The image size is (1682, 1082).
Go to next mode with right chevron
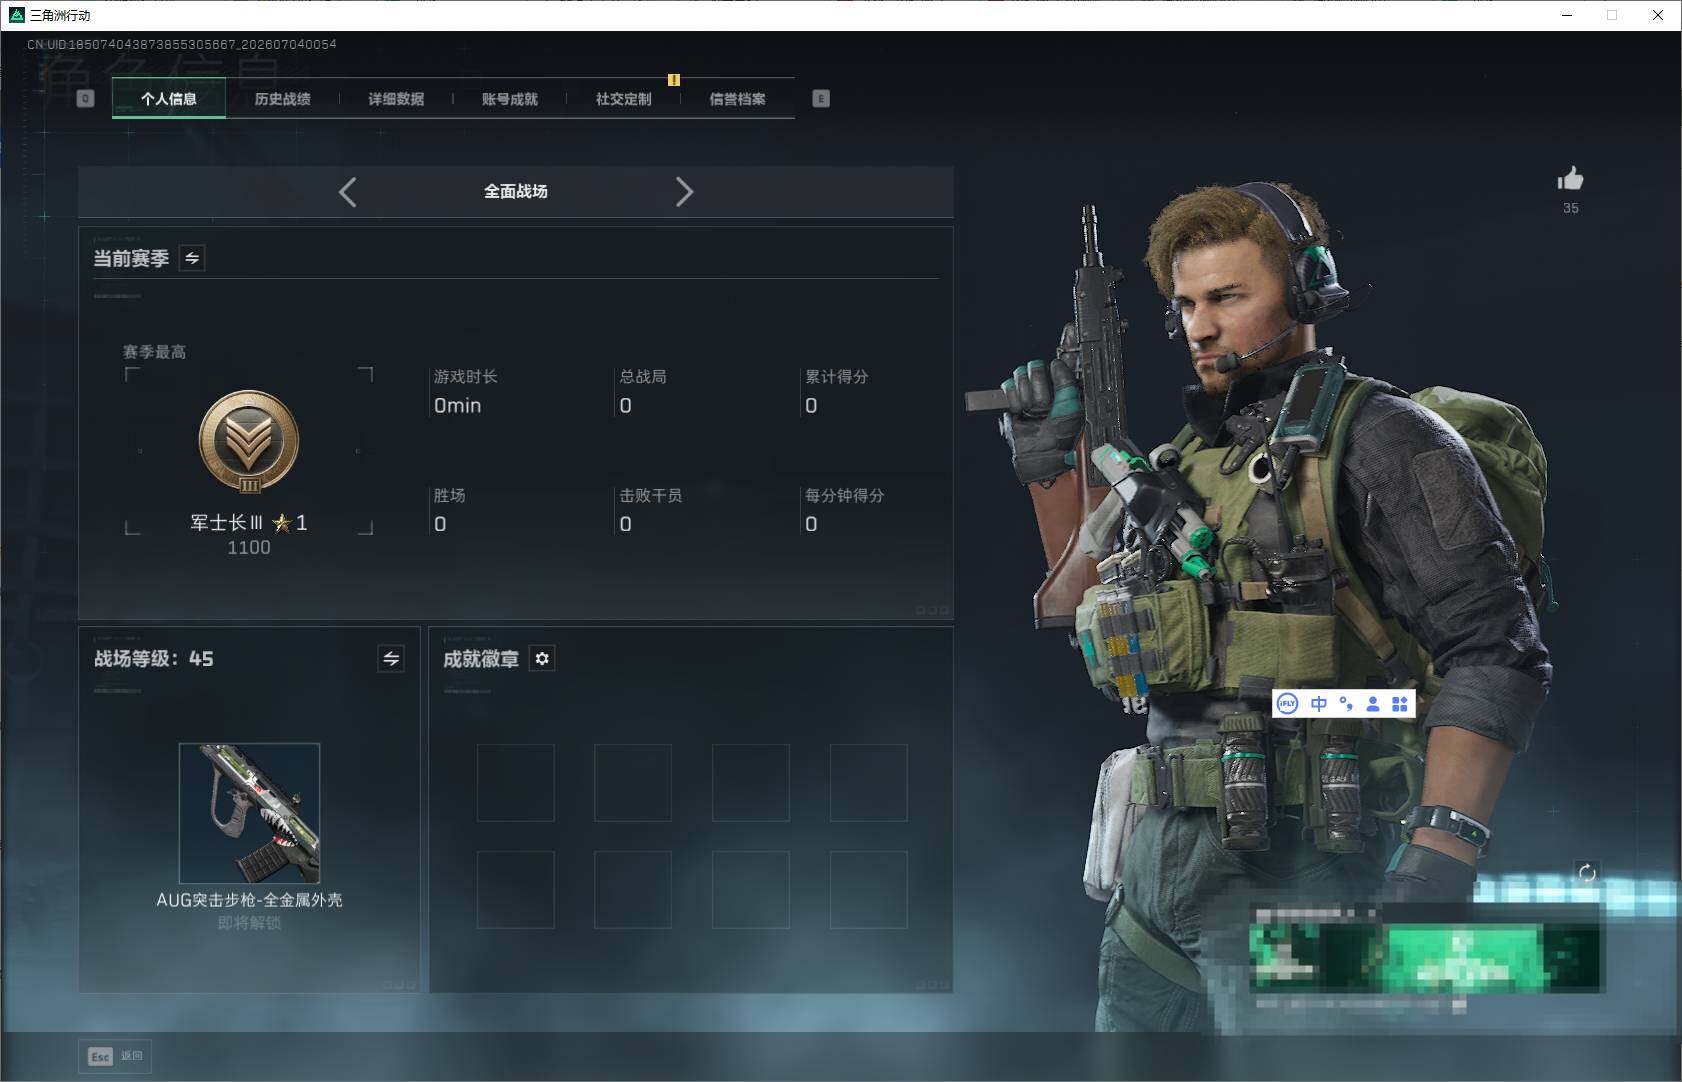684,192
